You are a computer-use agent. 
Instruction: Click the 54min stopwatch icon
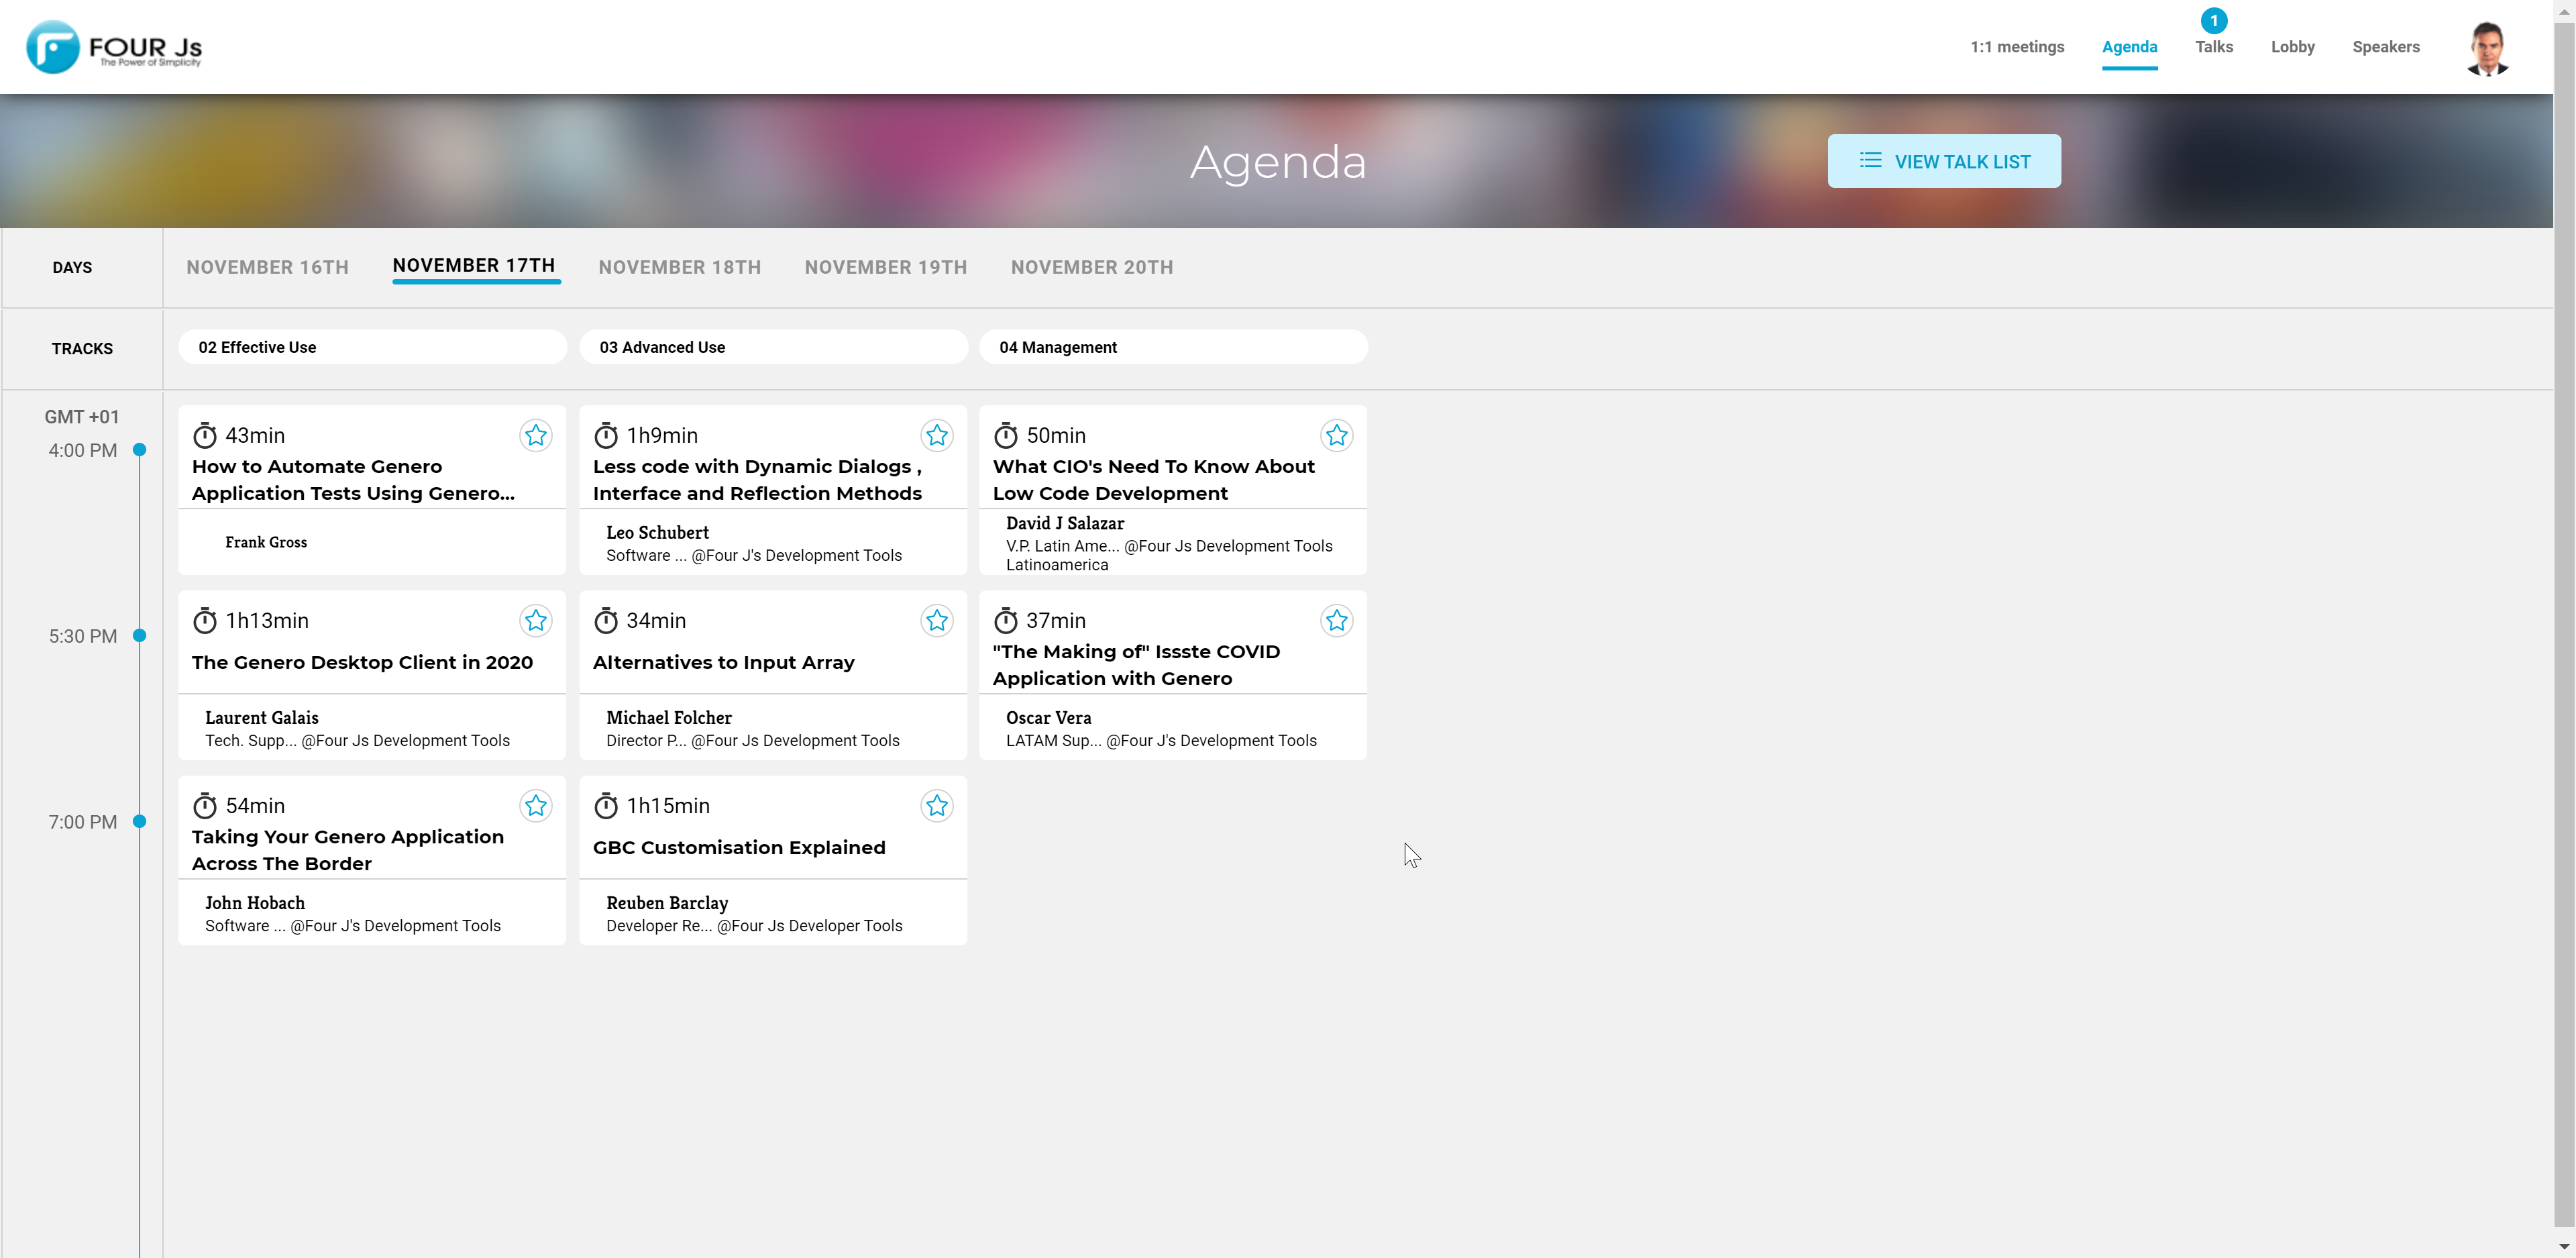pyautogui.click(x=205, y=805)
